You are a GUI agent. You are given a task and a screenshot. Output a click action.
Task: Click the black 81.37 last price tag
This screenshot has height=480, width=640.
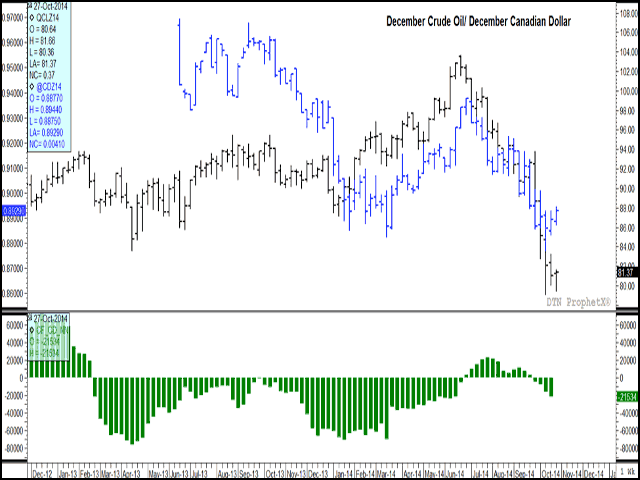coord(627,272)
